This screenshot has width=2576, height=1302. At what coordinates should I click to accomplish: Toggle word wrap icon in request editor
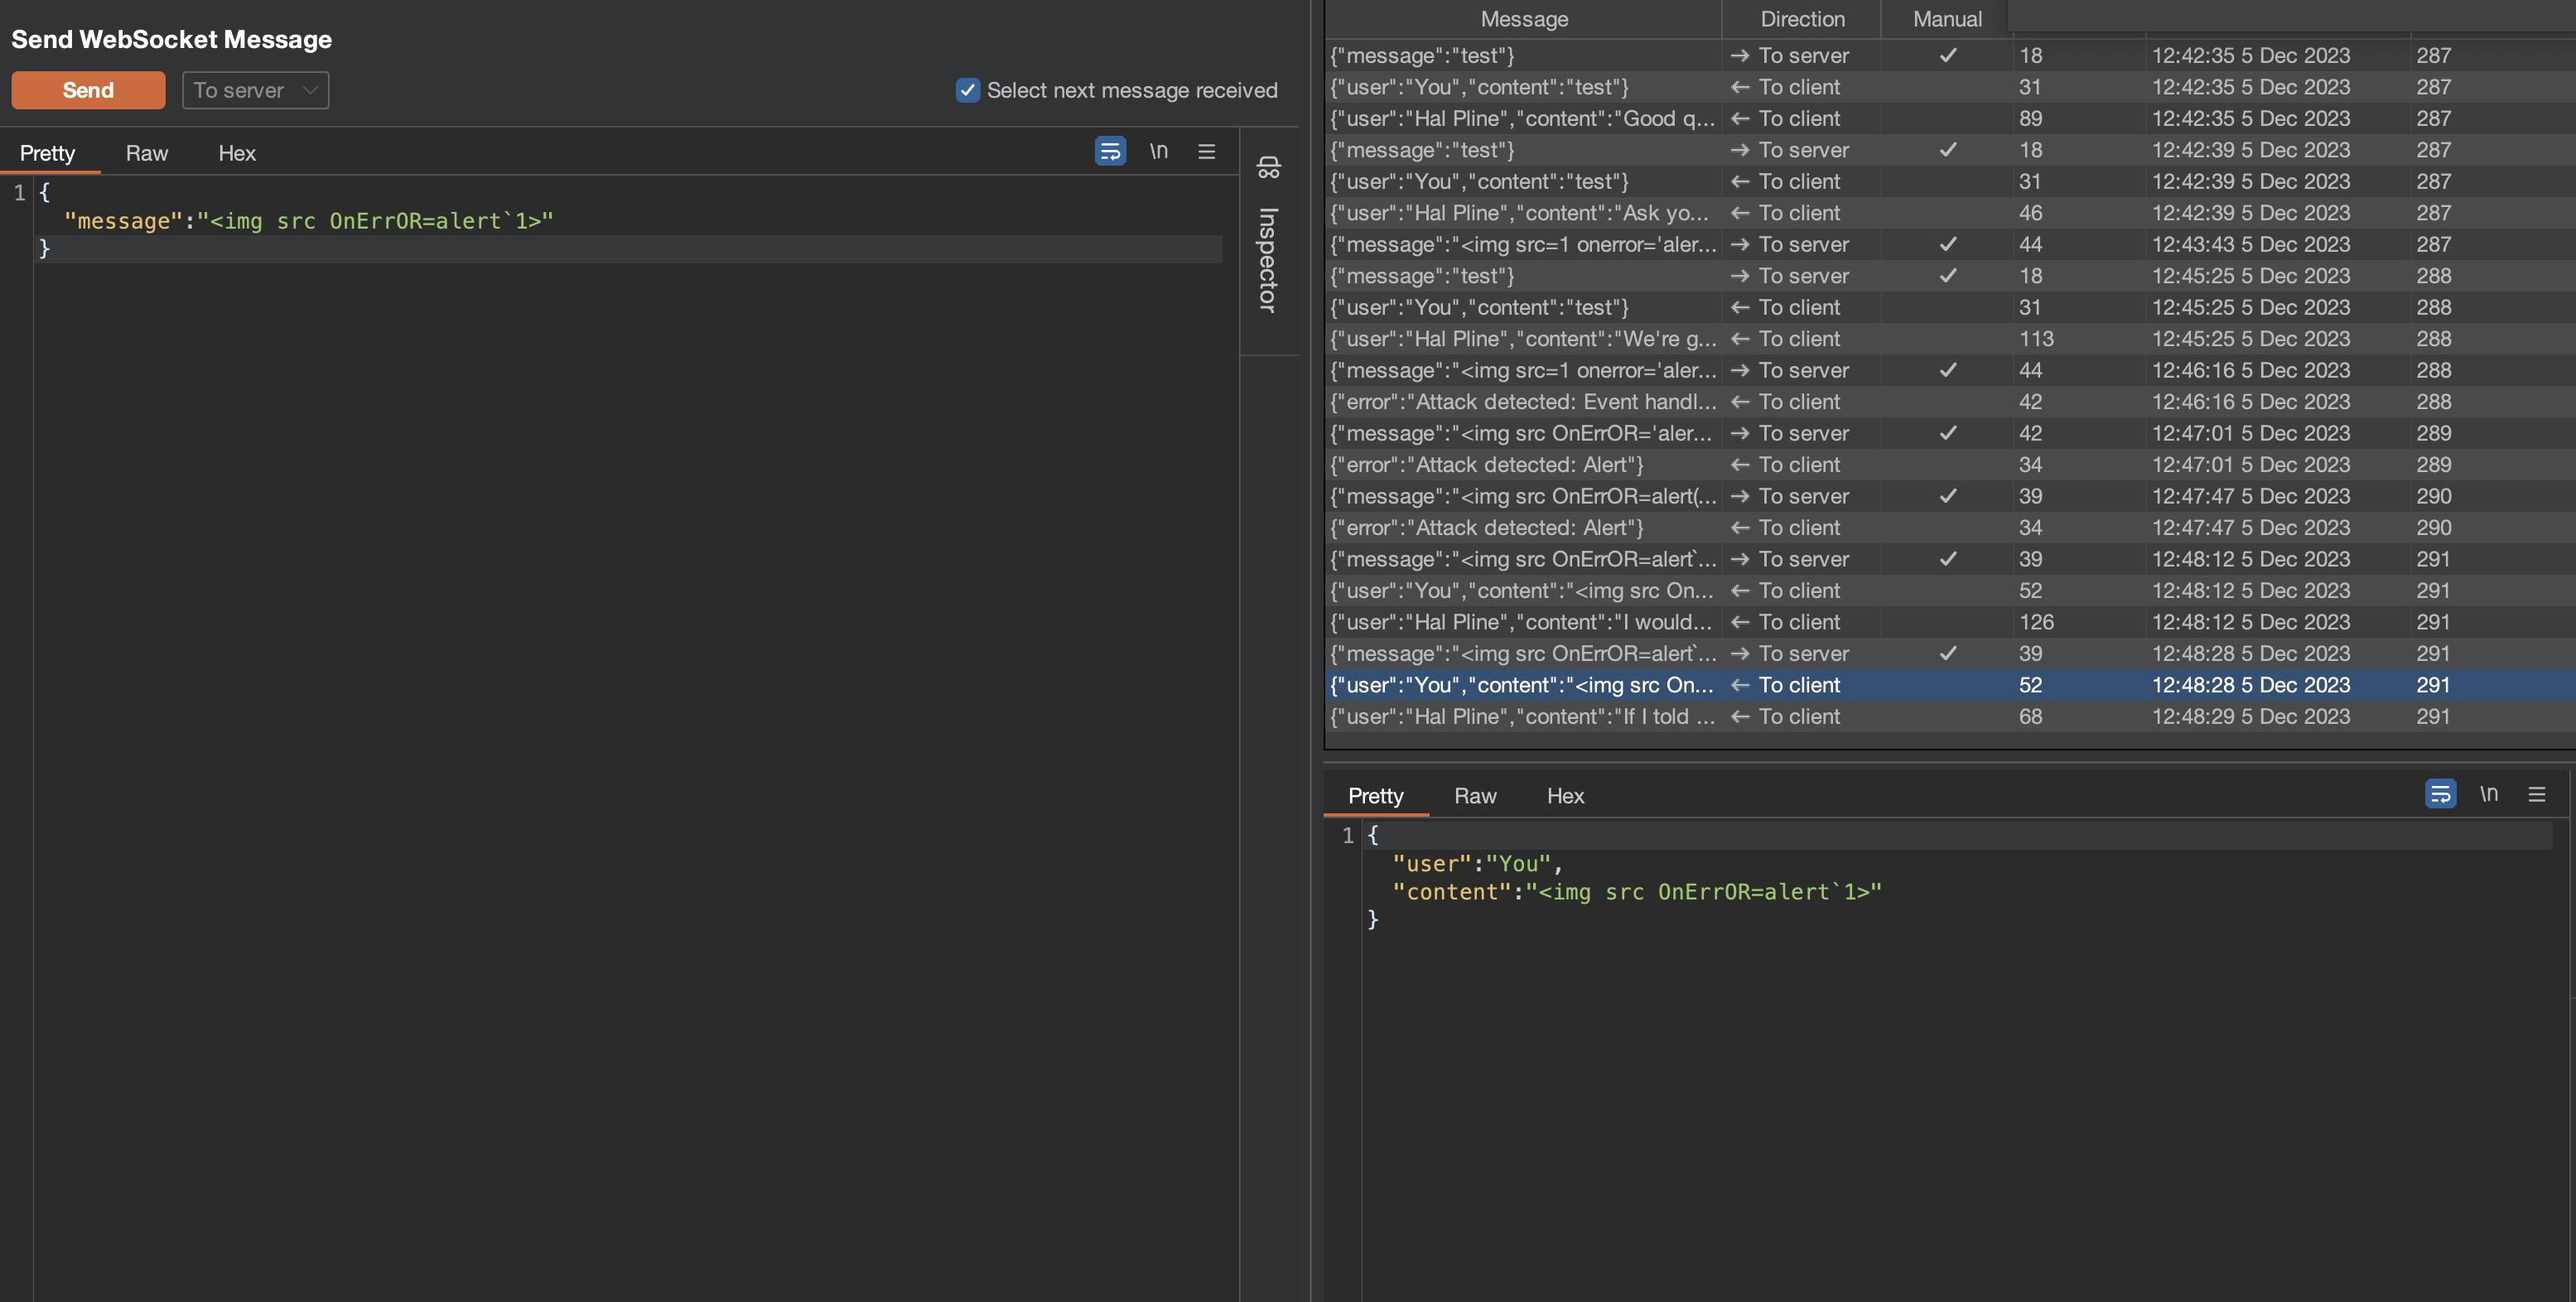pos(1110,152)
